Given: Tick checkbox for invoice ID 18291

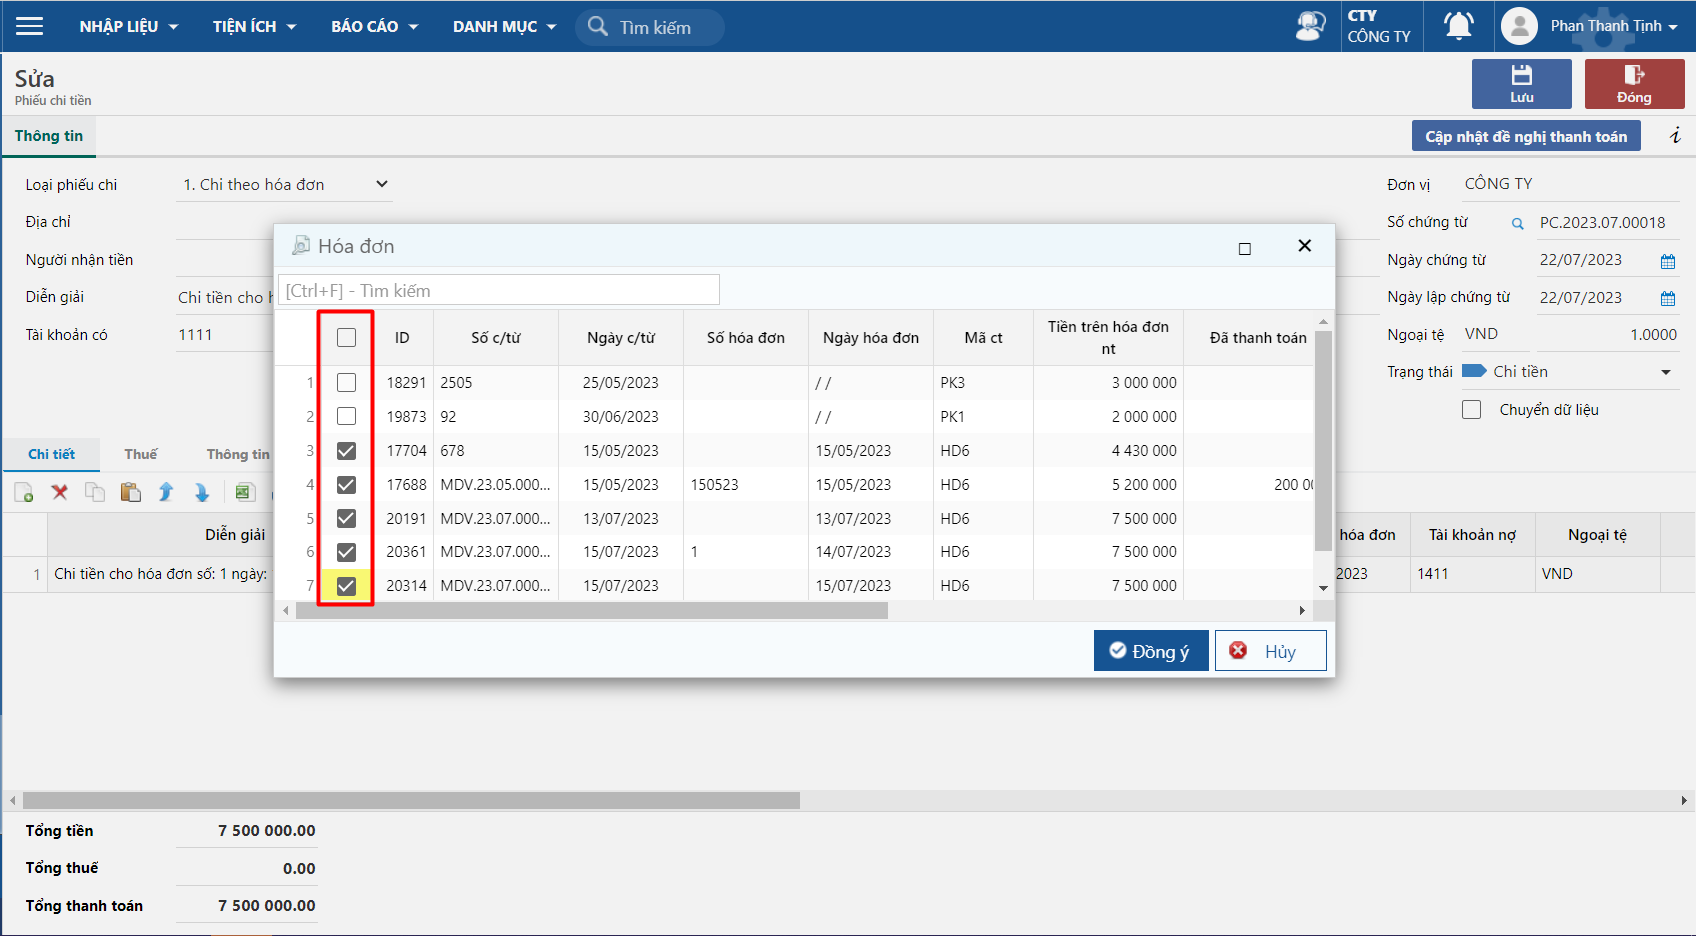Looking at the screenshot, I should tap(346, 383).
